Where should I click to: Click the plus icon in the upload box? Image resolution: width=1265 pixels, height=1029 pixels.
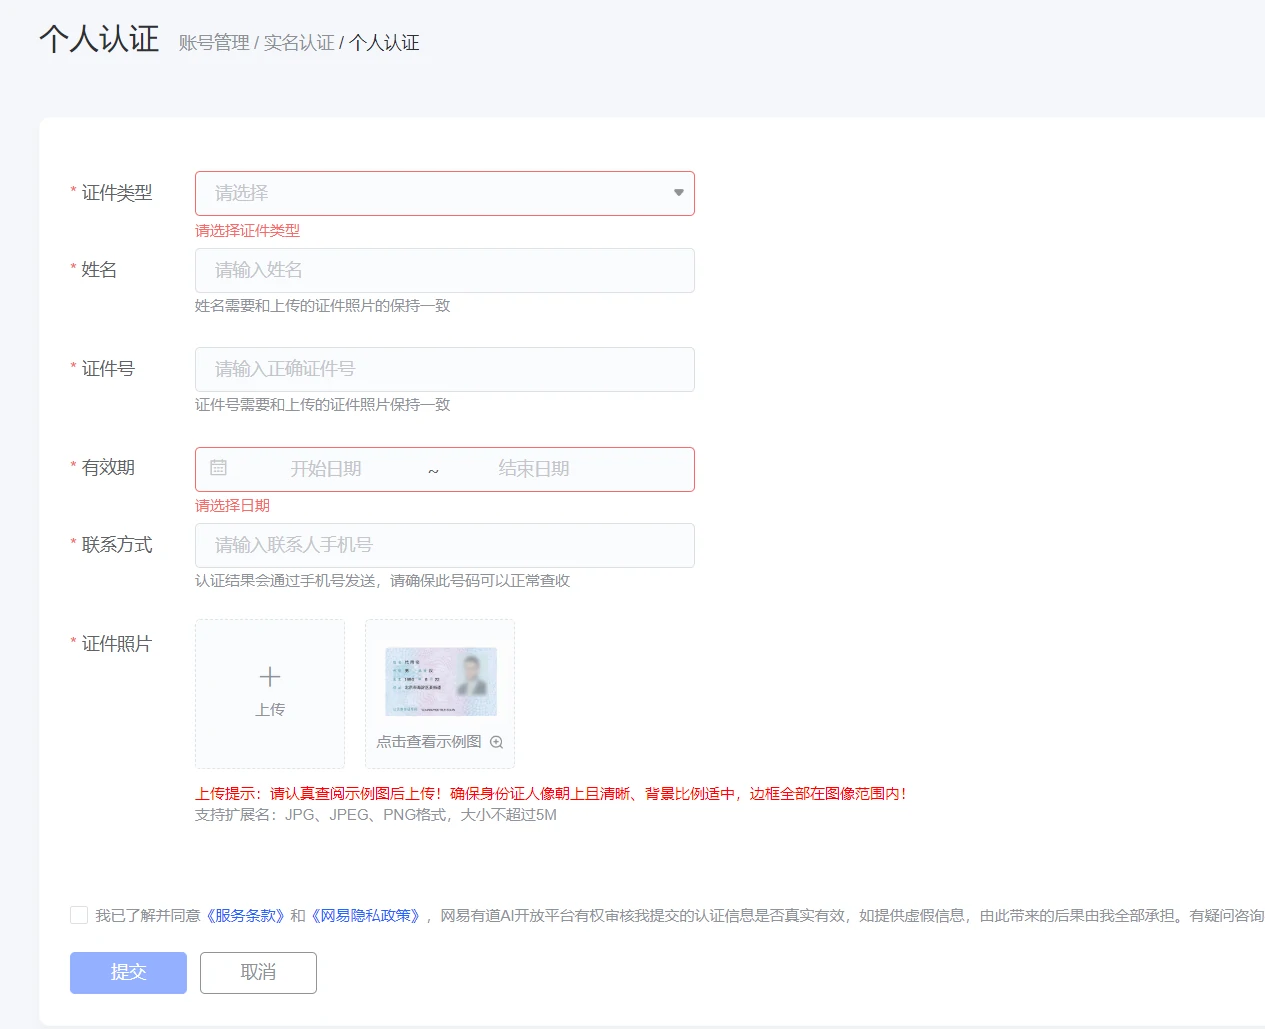coord(269,676)
